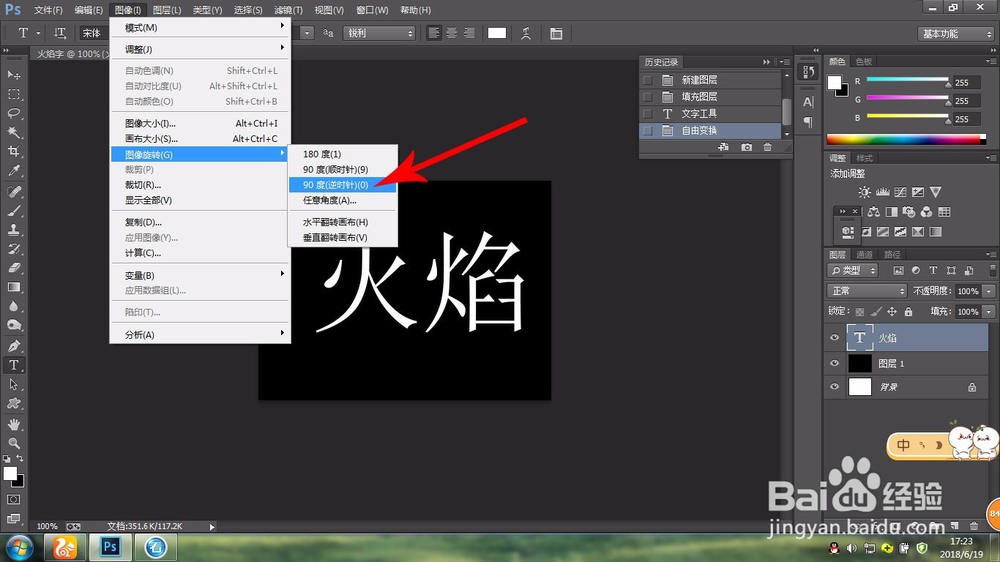Open the fill 100% dropdown arrow
The width and height of the screenshot is (1000, 562).
coord(989,312)
